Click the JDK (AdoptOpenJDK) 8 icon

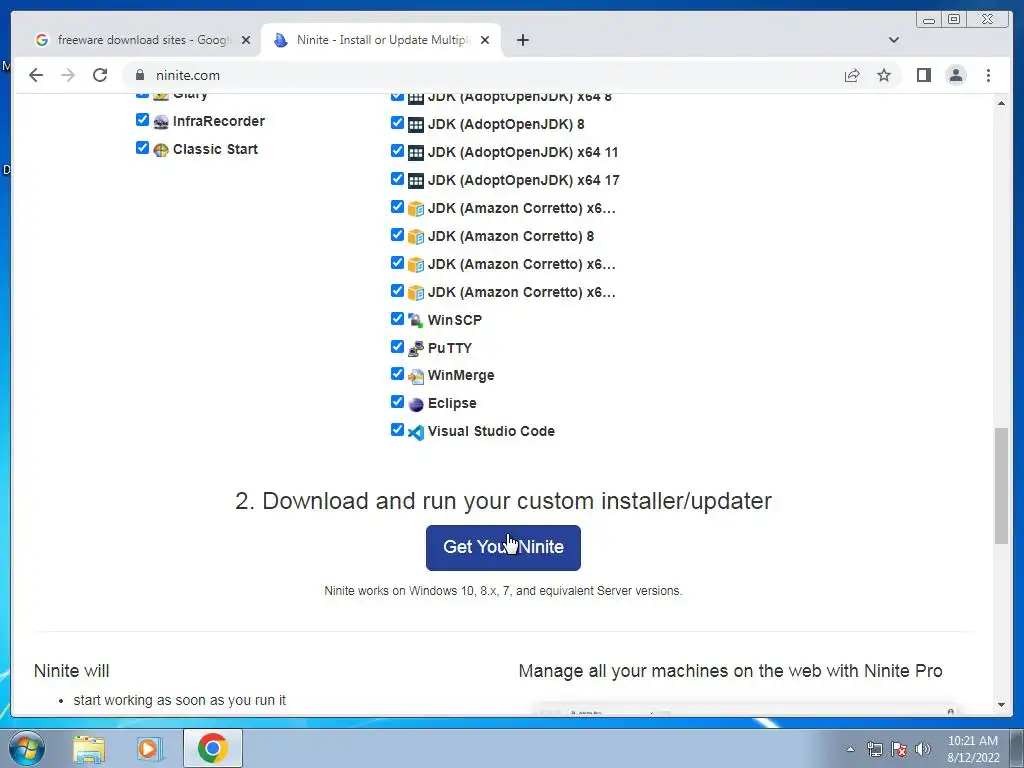coord(415,125)
